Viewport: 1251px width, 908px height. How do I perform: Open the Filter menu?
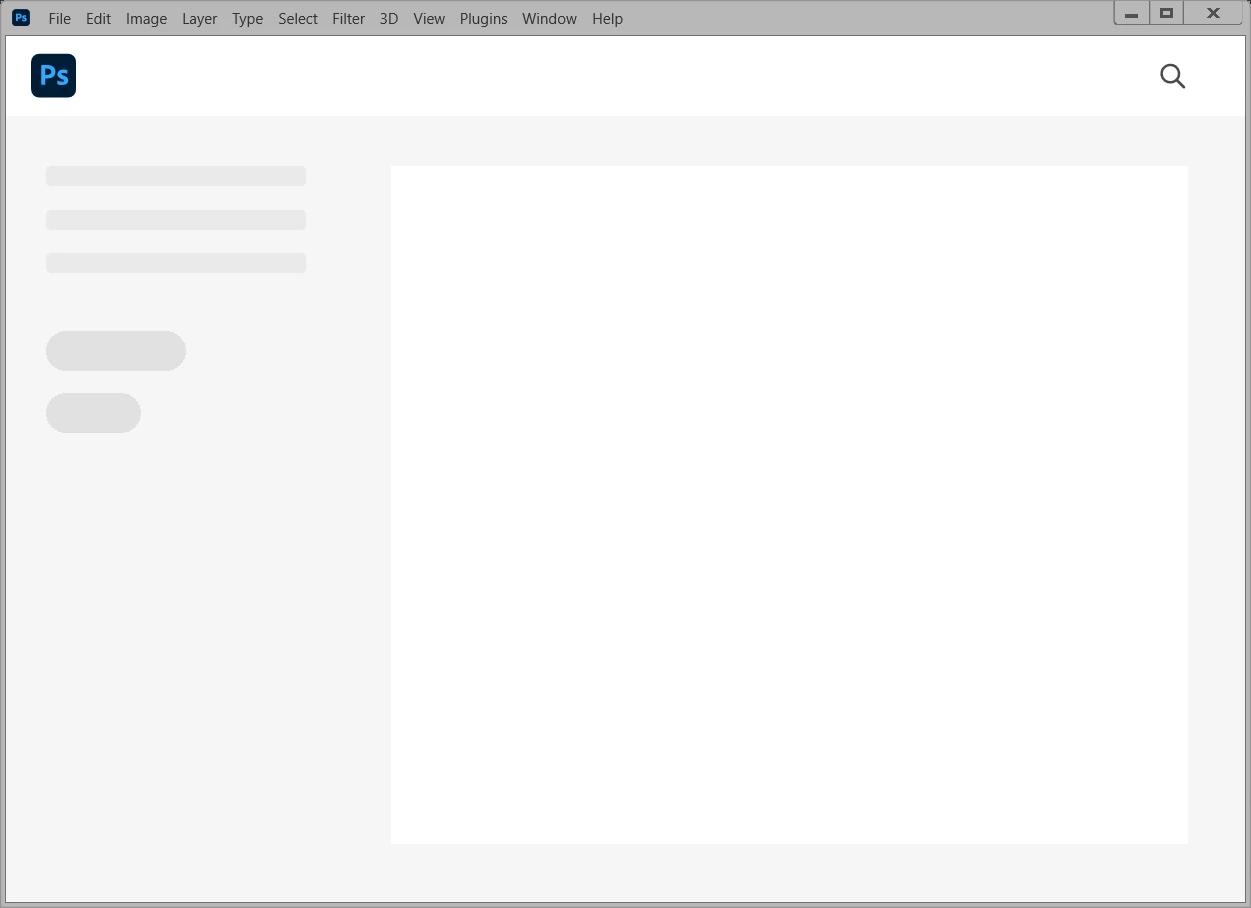(348, 19)
